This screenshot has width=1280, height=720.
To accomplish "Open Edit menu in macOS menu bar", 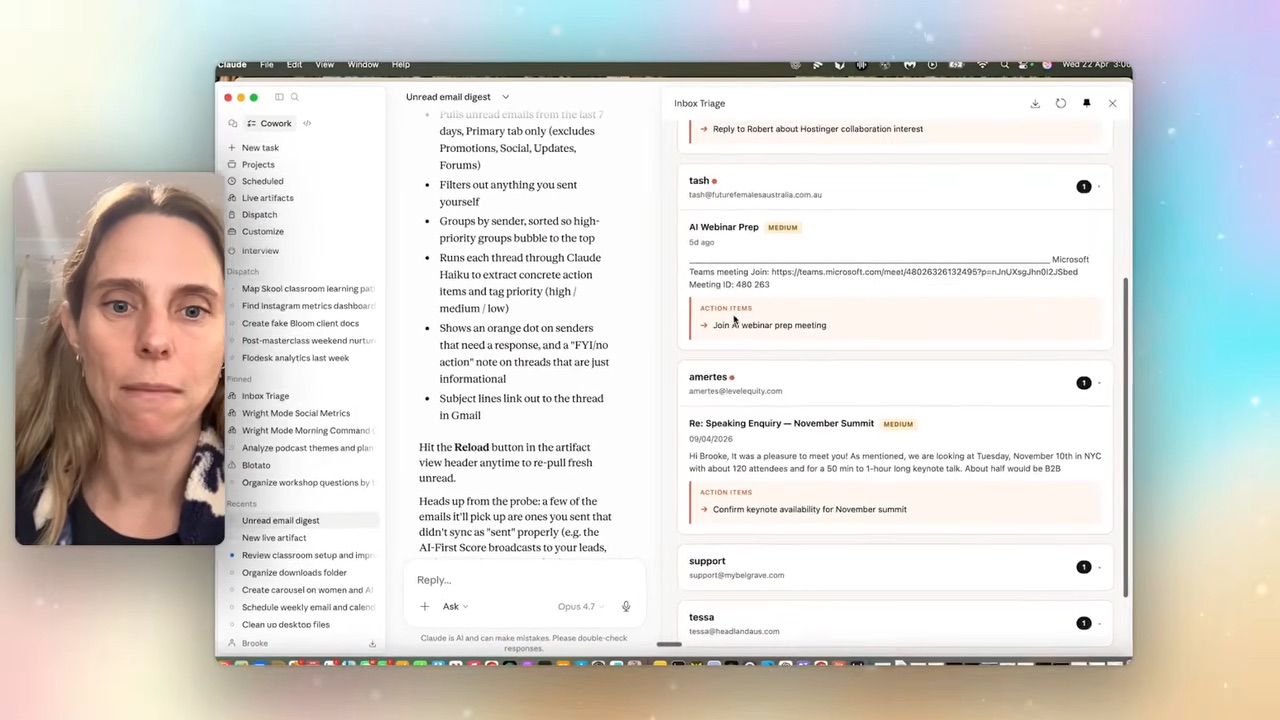I will [294, 65].
